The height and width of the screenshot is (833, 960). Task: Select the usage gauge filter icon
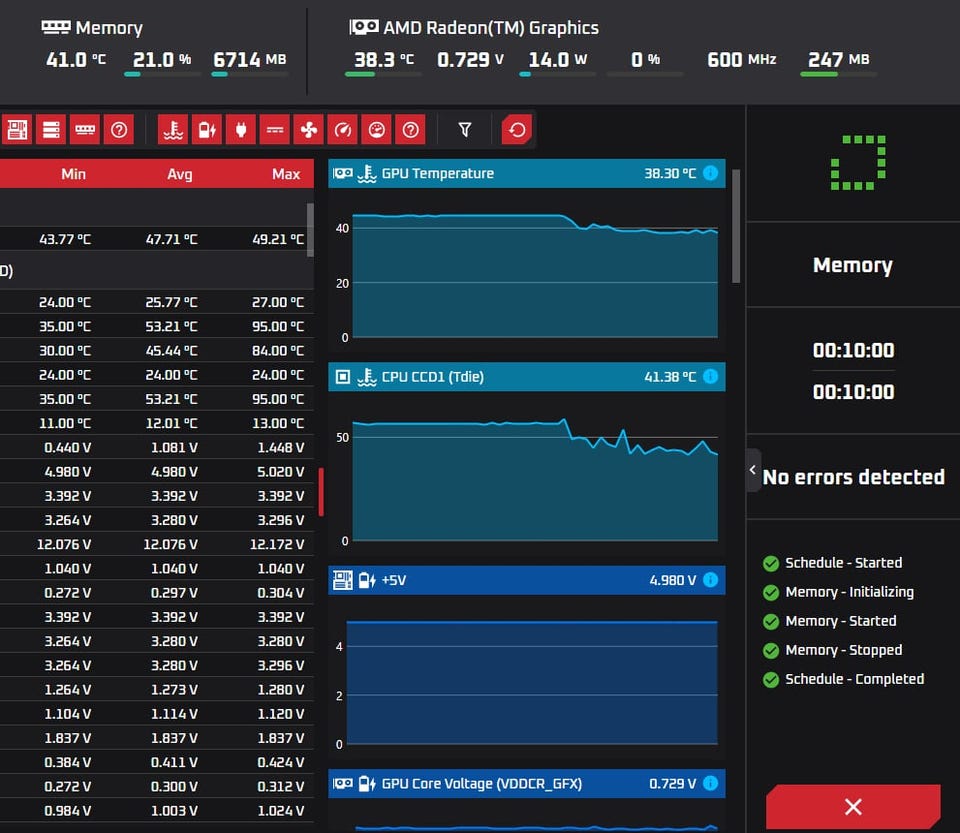point(377,130)
